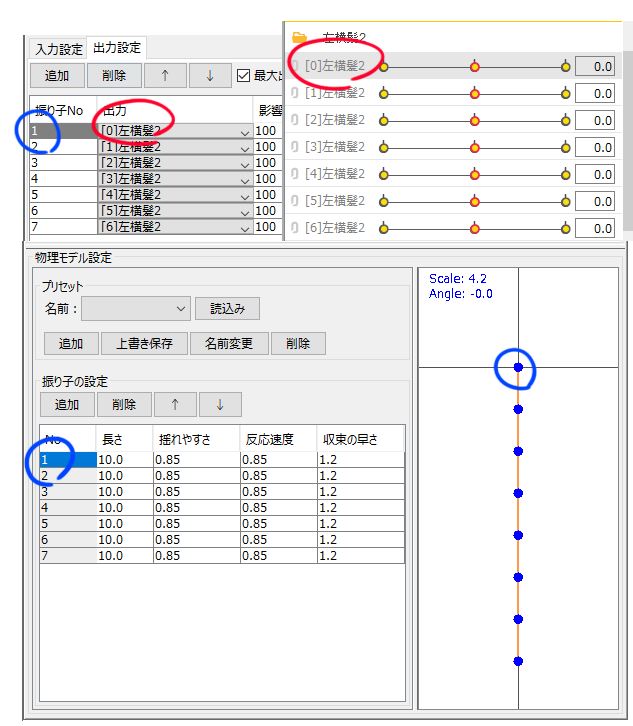Image resolution: width=633 pixels, height=726 pixels.
Task: Click the 収束の早さ cell of pendulum row 7
Action: click(x=361, y=556)
